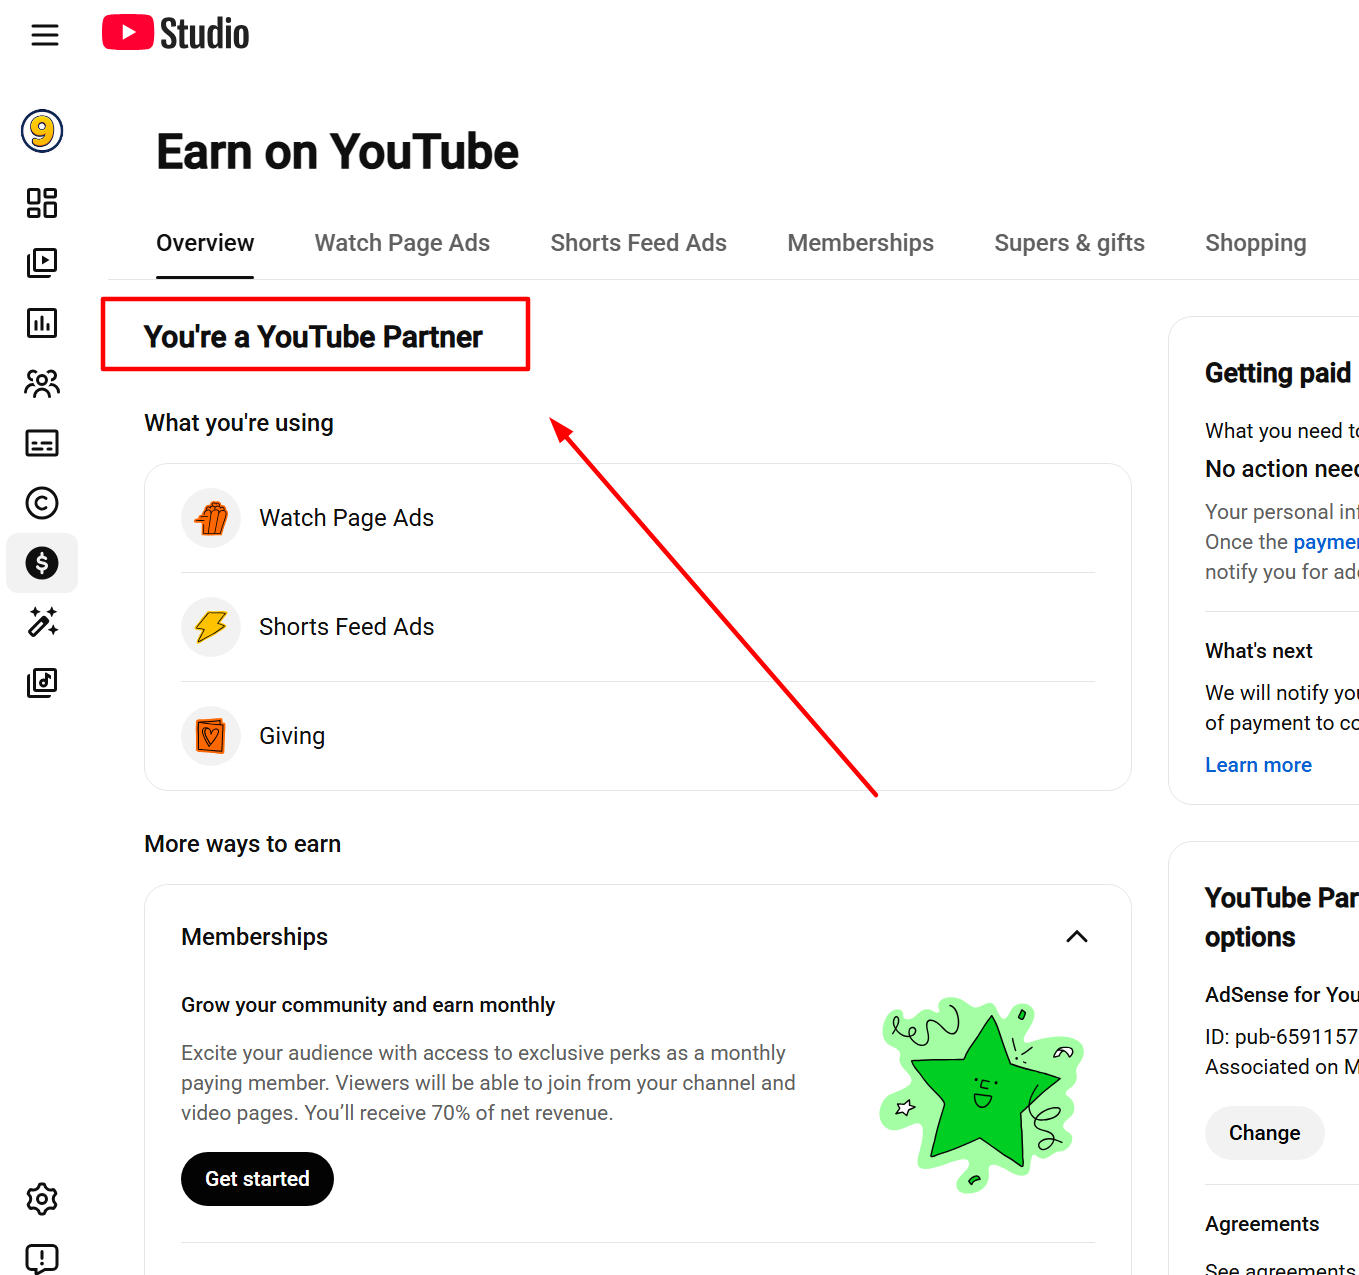Open Analytics bar chart icon
This screenshot has width=1359, height=1275.
[x=42, y=323]
